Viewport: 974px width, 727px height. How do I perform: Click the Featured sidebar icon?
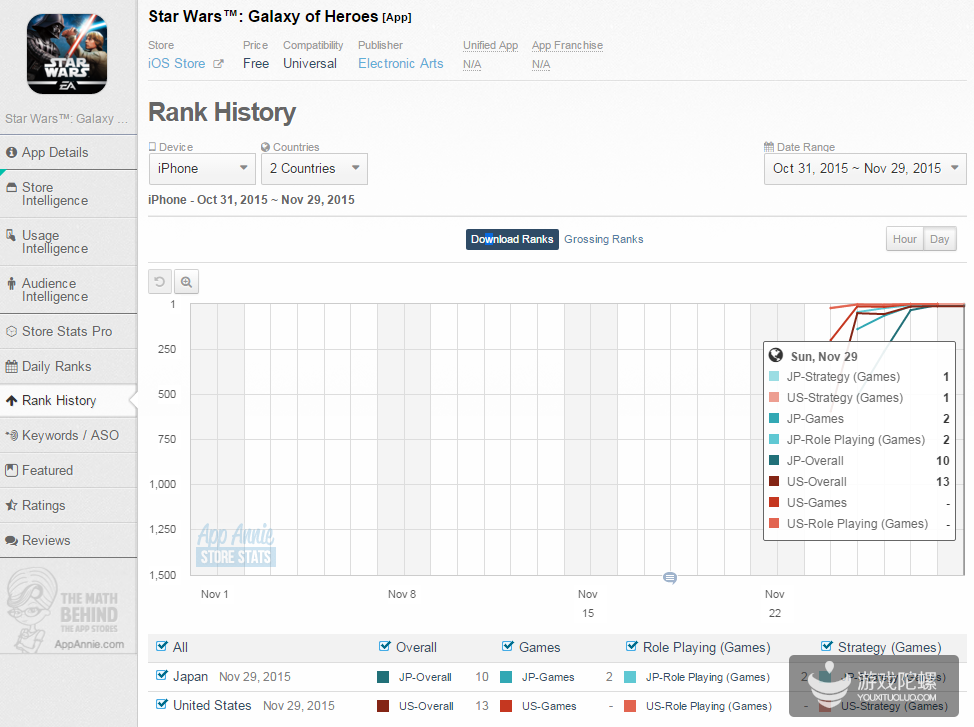coord(11,470)
